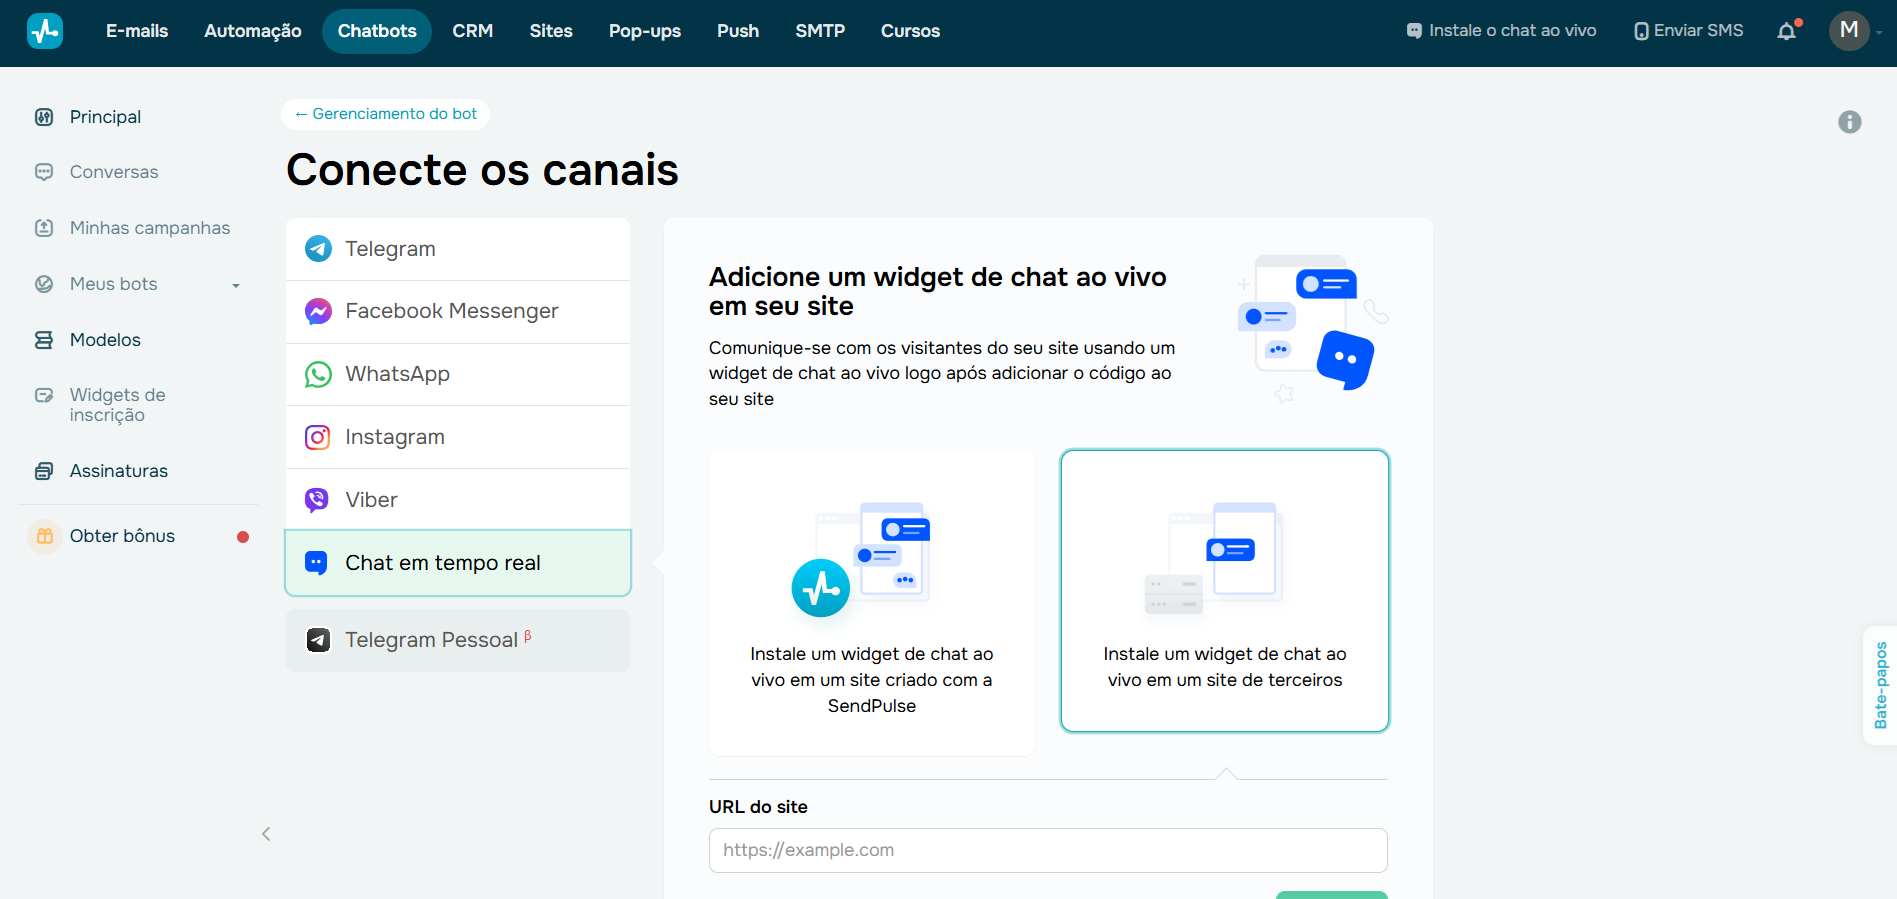The width and height of the screenshot is (1897, 899).
Task: Open the Bate-papos side tab
Action: (x=1880, y=686)
